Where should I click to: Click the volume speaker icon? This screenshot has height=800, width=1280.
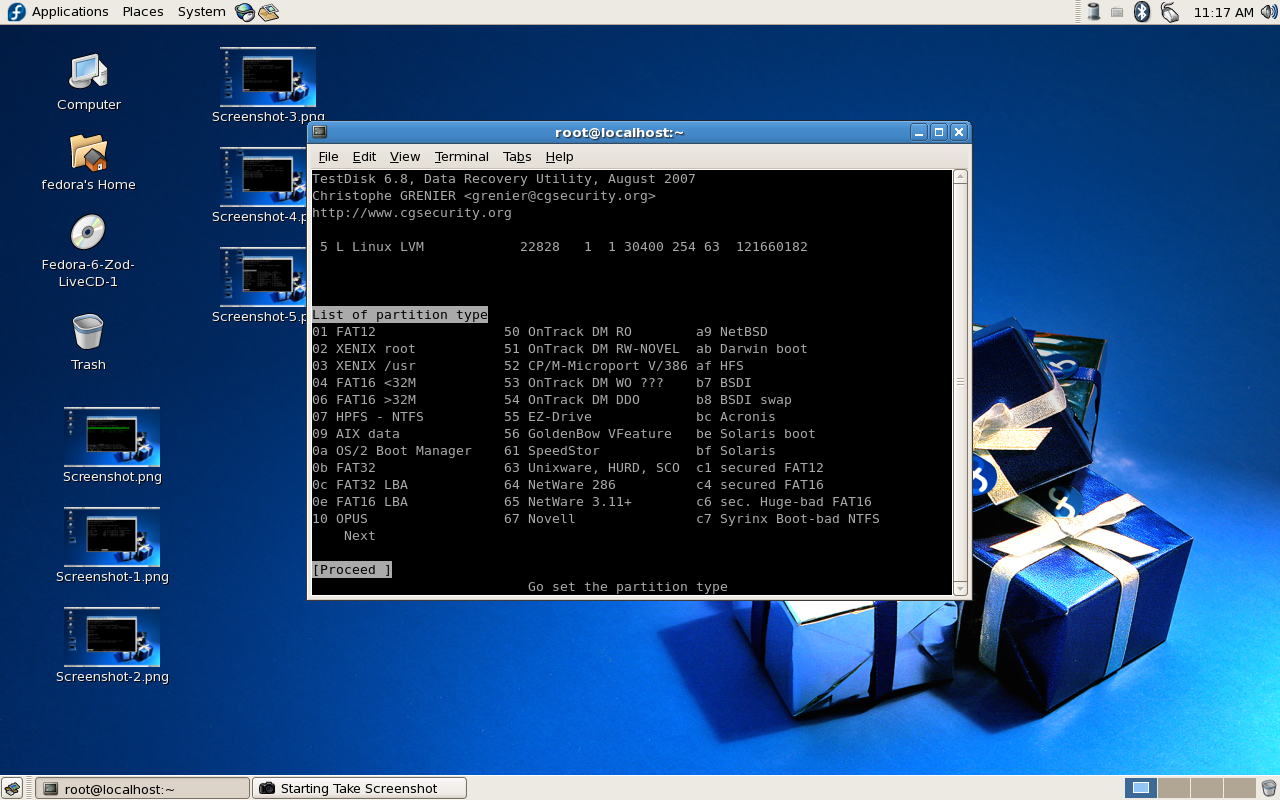pyautogui.click(x=1269, y=12)
